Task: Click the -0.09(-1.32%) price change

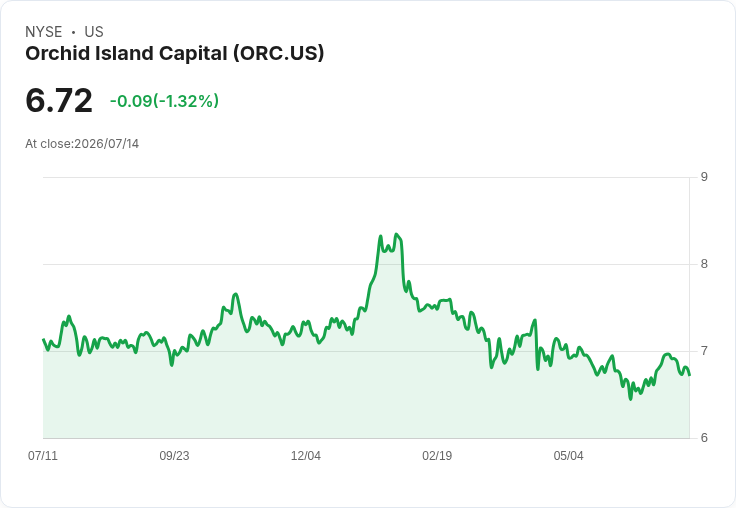Action: click(164, 101)
